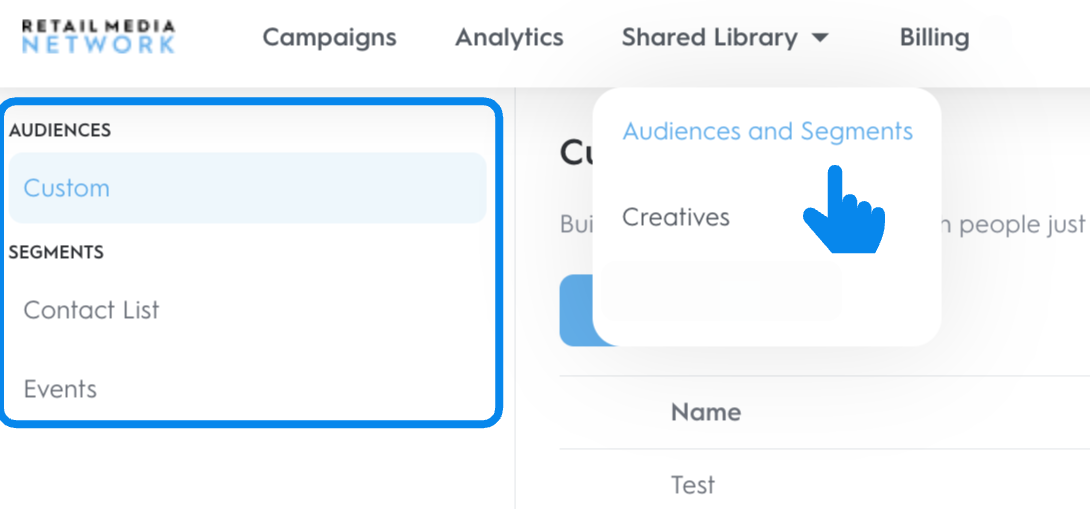Click the AUDIENCES section header
The width and height of the screenshot is (1090, 509).
coord(60,130)
